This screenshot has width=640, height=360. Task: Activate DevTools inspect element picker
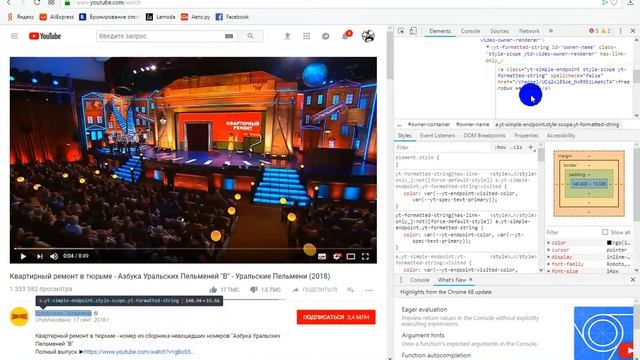(402, 31)
